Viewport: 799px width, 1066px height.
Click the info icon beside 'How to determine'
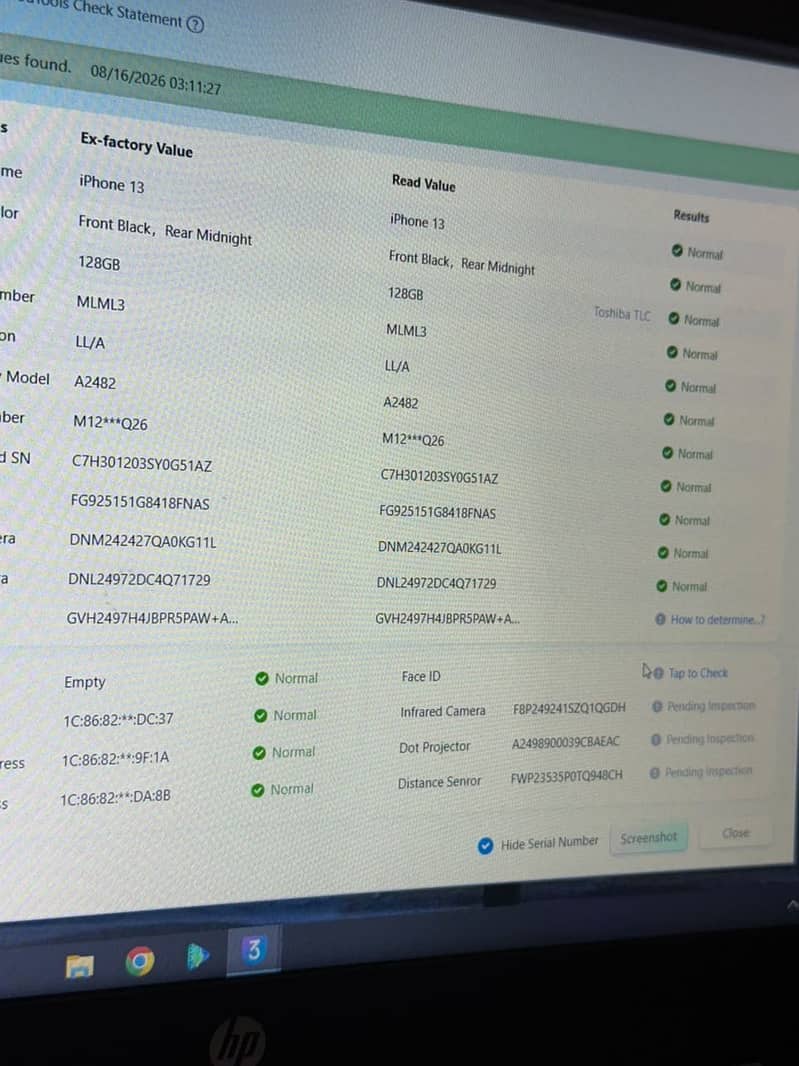[x=660, y=619]
